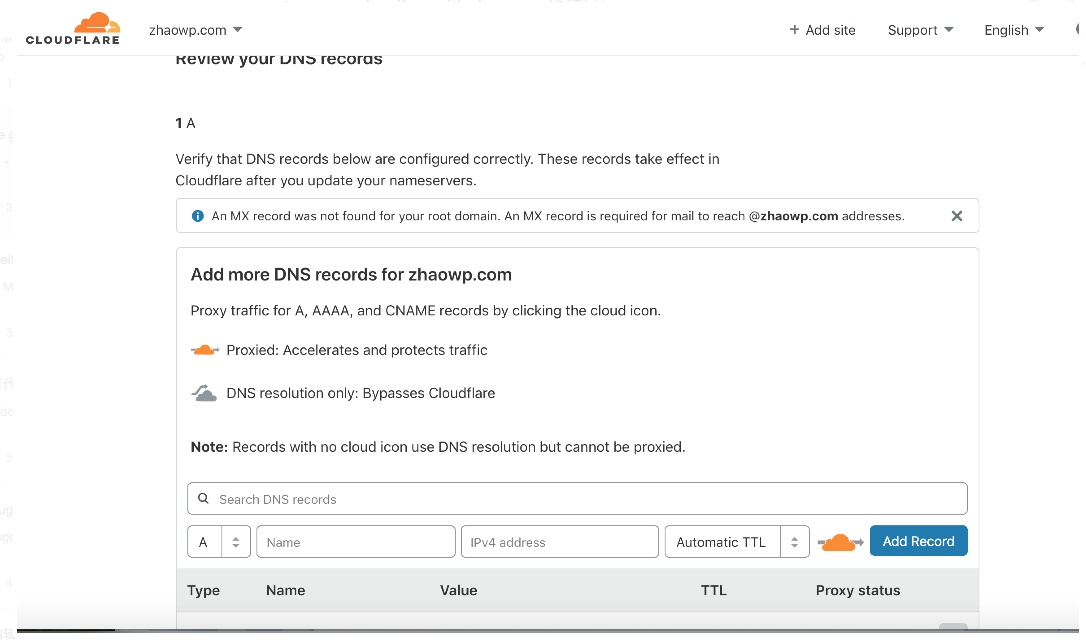Viewport: 1086px width, 640px height.
Task: Click the Add Record button
Action: point(918,541)
